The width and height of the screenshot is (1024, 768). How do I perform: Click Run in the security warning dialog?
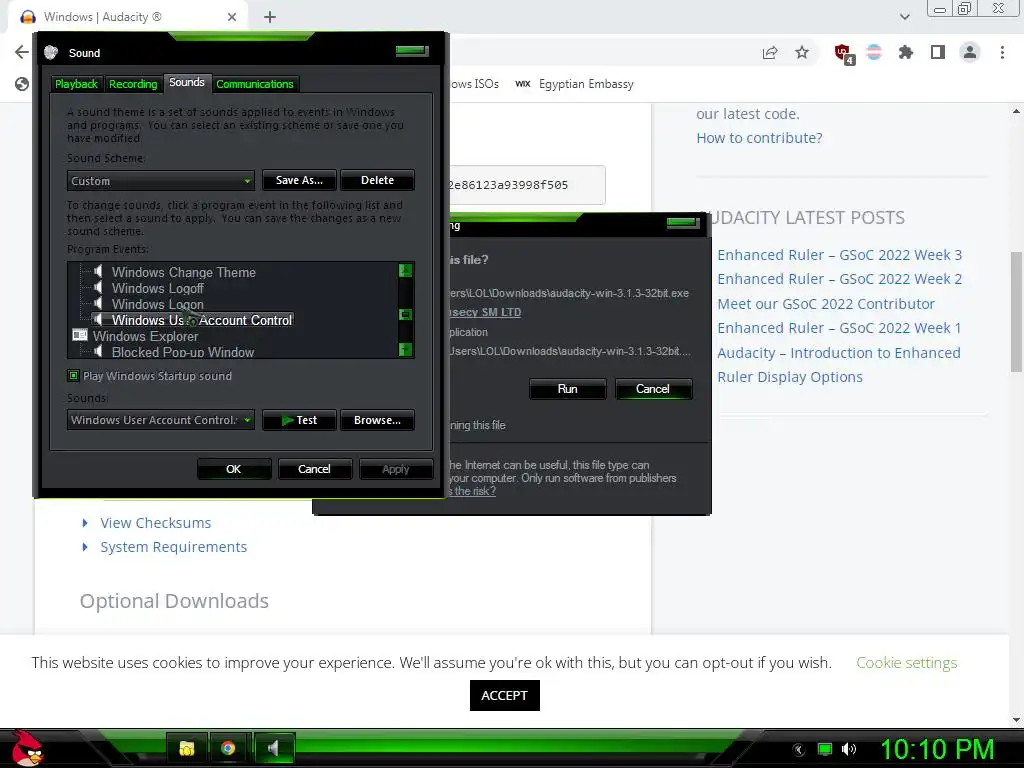568,389
